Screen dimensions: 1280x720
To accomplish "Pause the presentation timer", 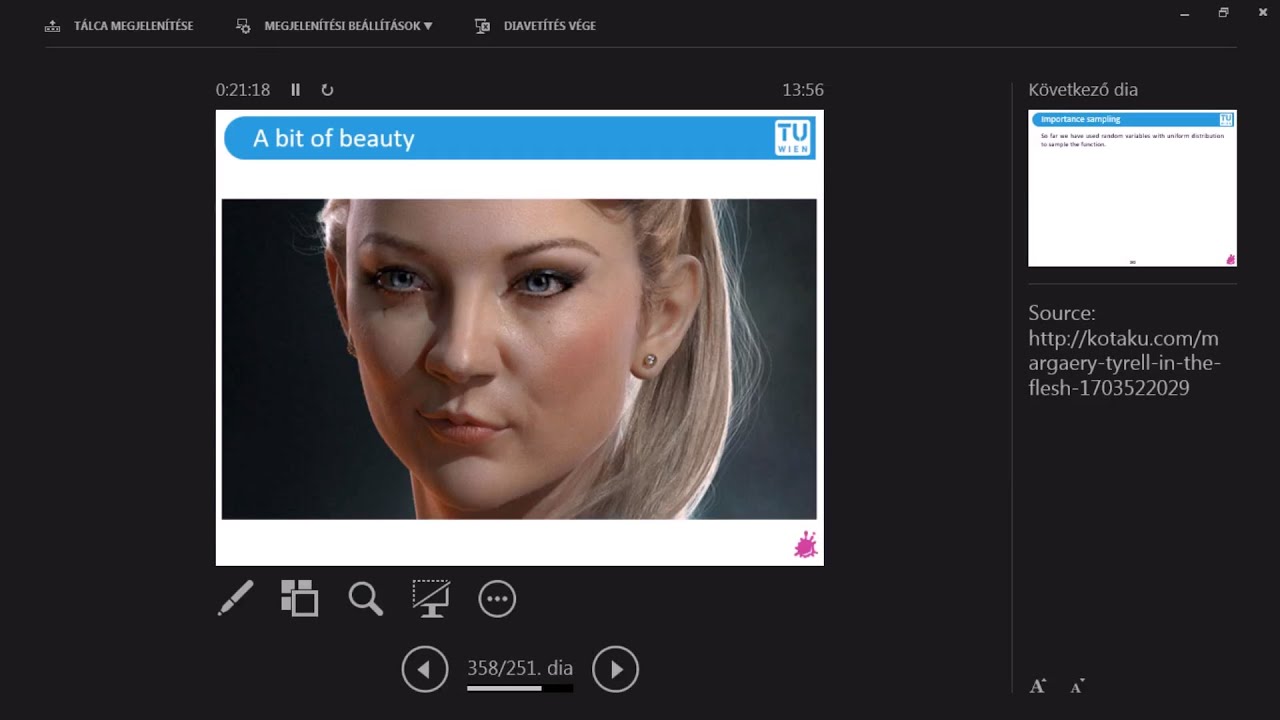I will tap(295, 90).
